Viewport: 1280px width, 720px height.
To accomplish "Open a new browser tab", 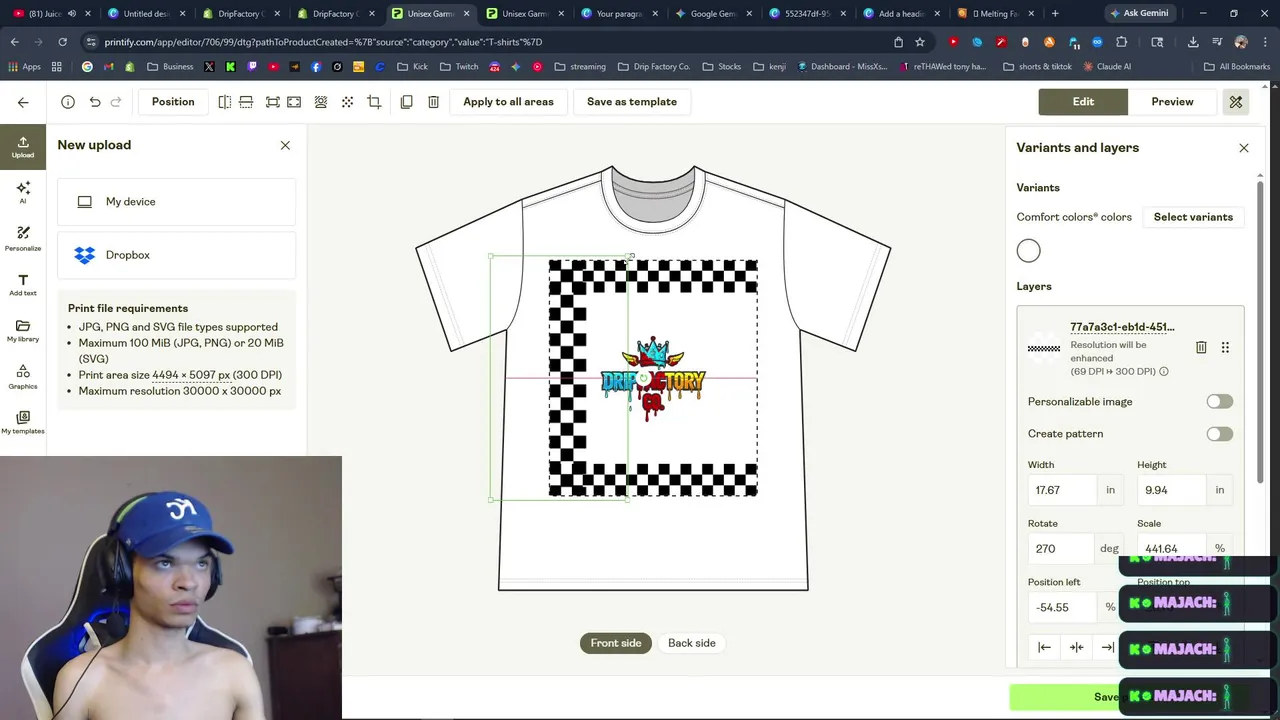I will (1055, 14).
